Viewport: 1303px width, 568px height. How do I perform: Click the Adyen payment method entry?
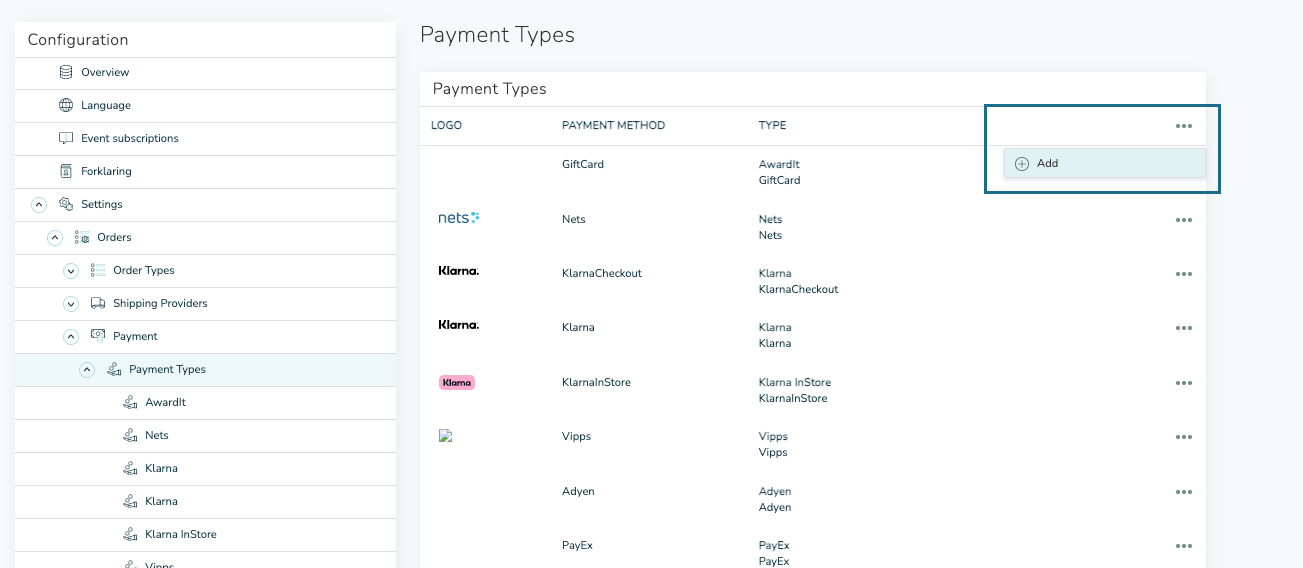[580, 491]
